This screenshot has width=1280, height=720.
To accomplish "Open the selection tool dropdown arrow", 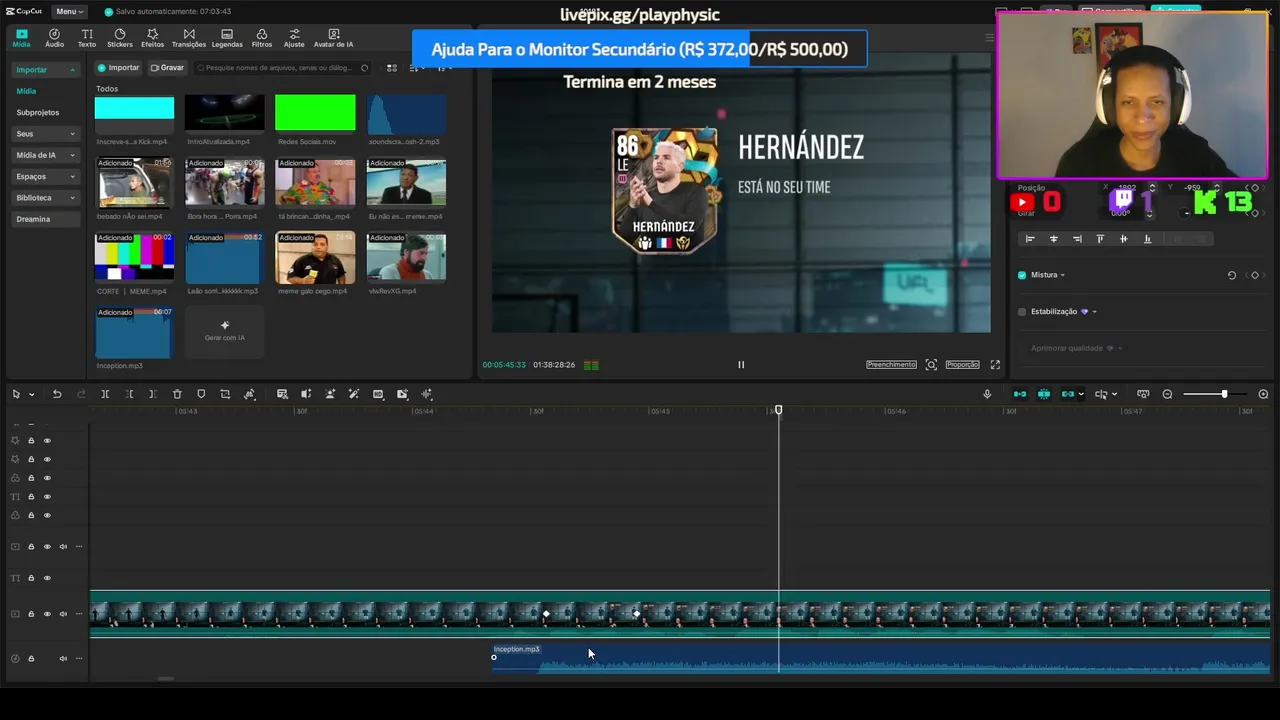I will pos(31,394).
